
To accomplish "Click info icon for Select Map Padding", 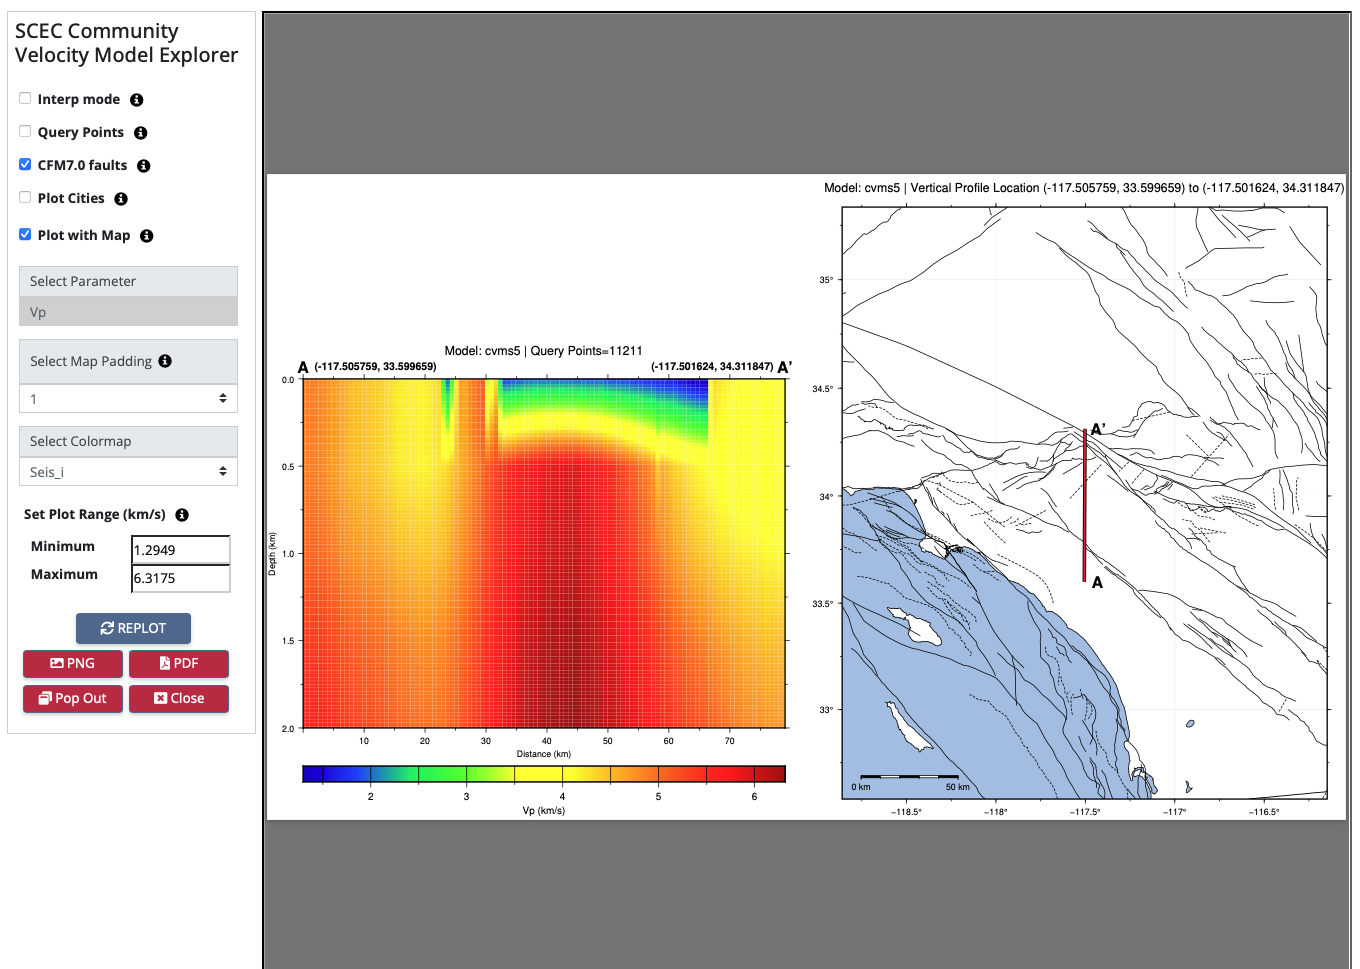I will [165, 361].
